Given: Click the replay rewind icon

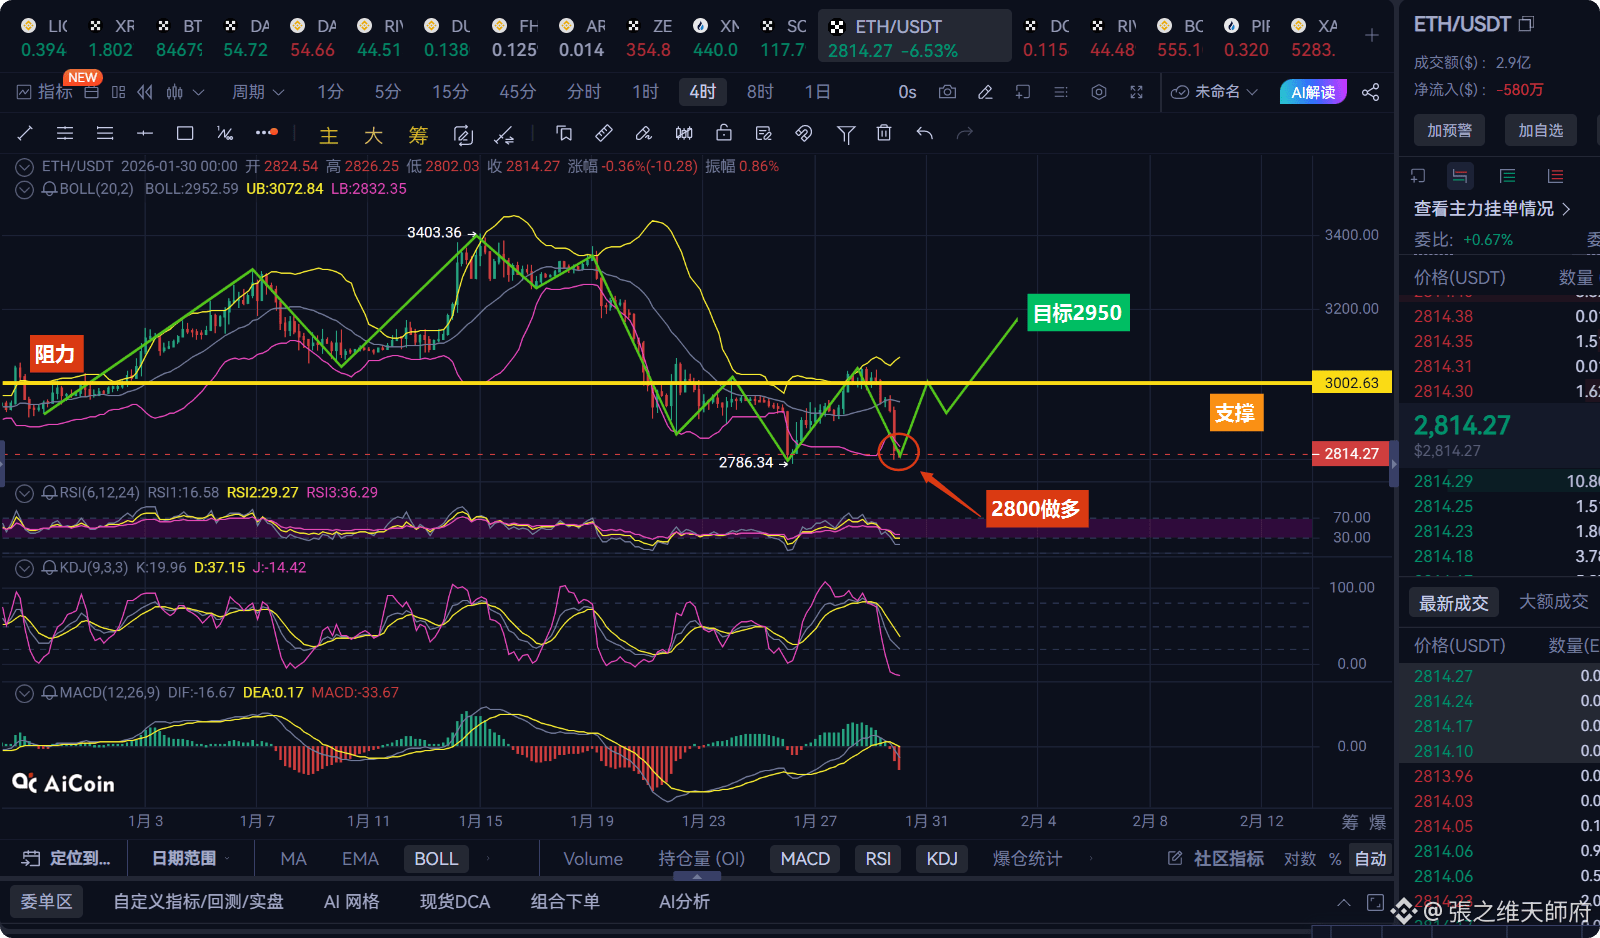Looking at the screenshot, I should [x=145, y=92].
